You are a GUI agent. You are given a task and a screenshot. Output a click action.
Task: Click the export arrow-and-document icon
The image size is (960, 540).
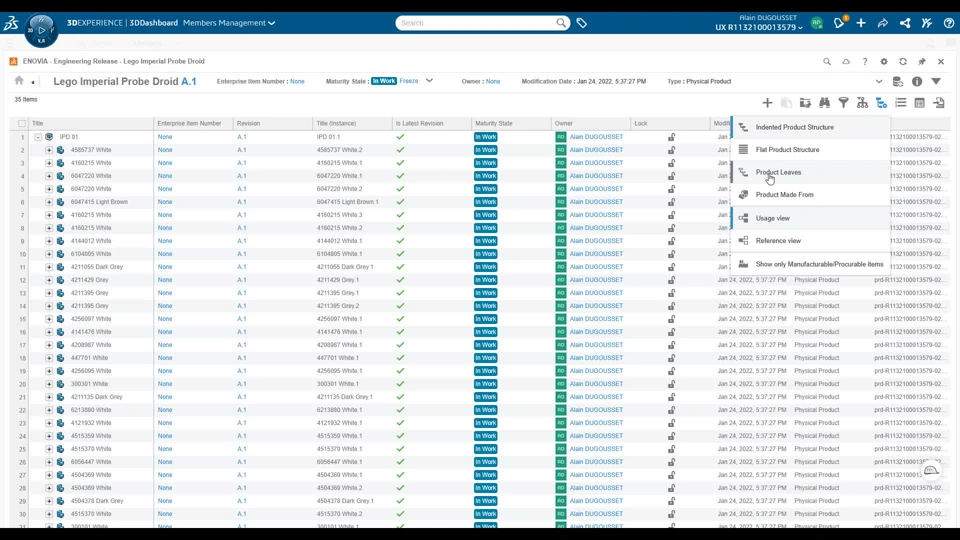(939, 103)
